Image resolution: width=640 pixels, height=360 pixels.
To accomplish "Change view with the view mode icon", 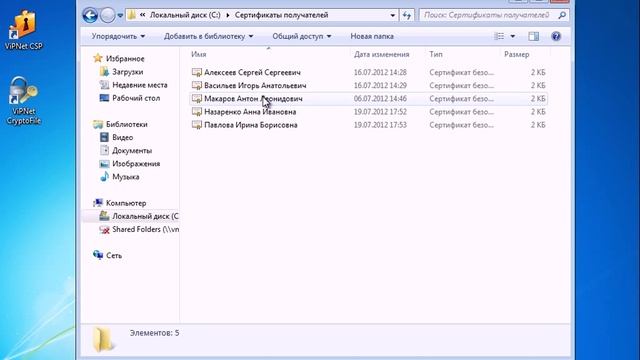I will coord(499,36).
